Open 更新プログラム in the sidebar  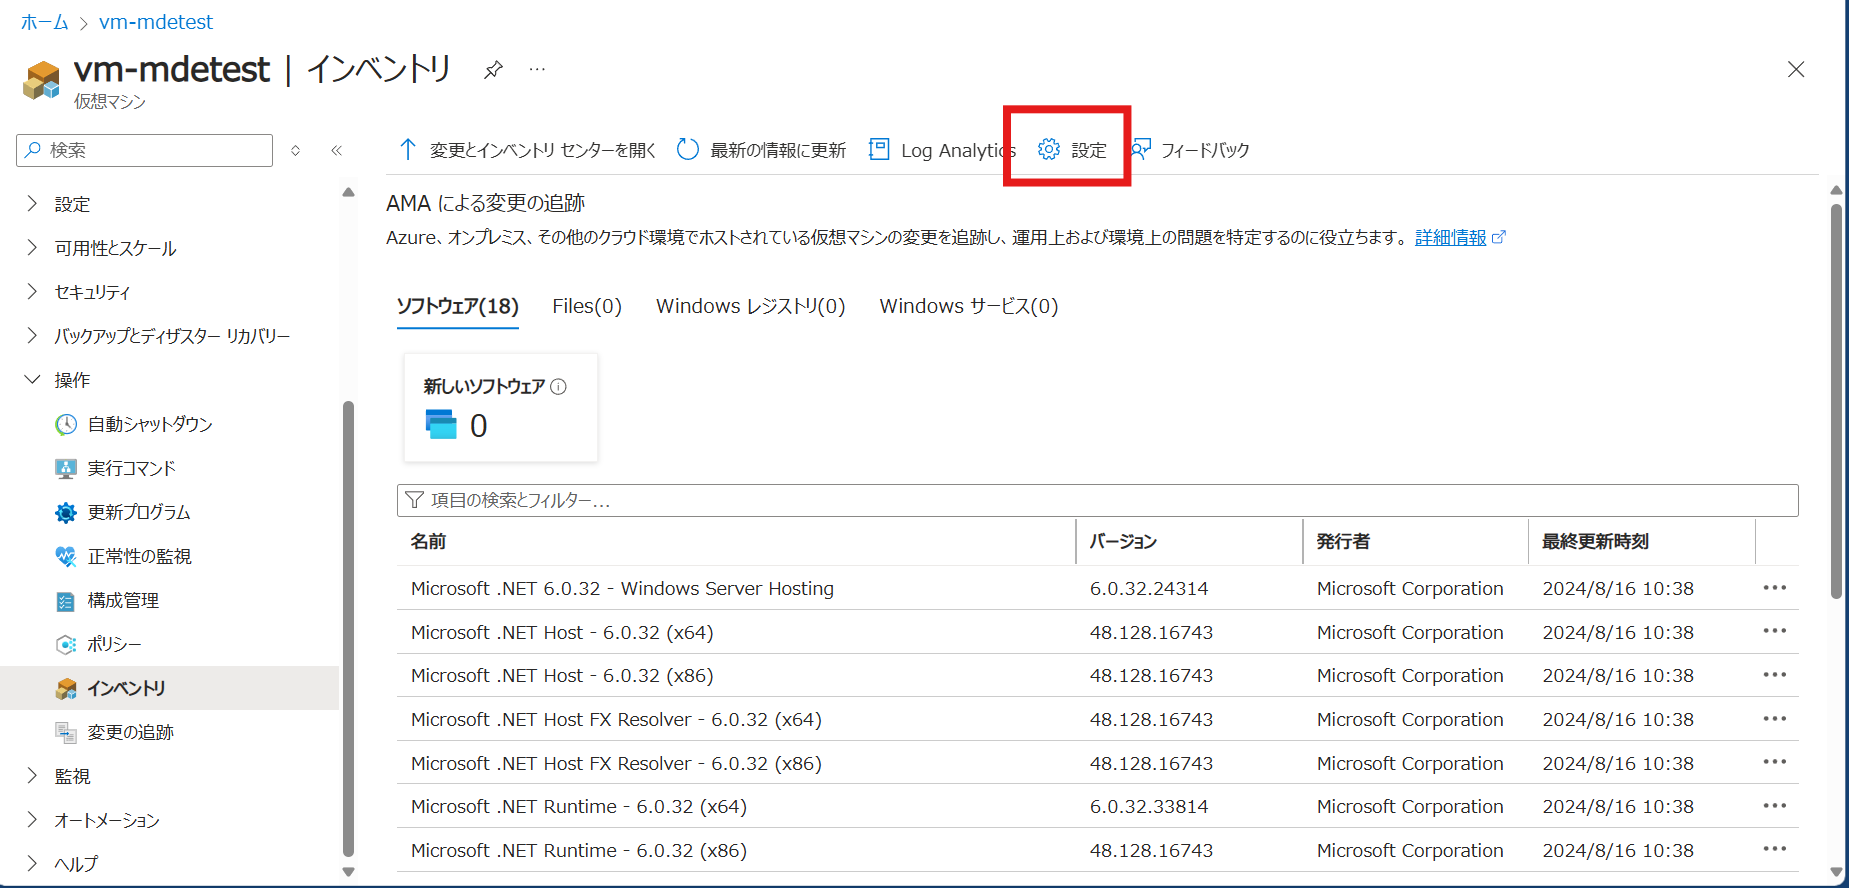pos(138,512)
